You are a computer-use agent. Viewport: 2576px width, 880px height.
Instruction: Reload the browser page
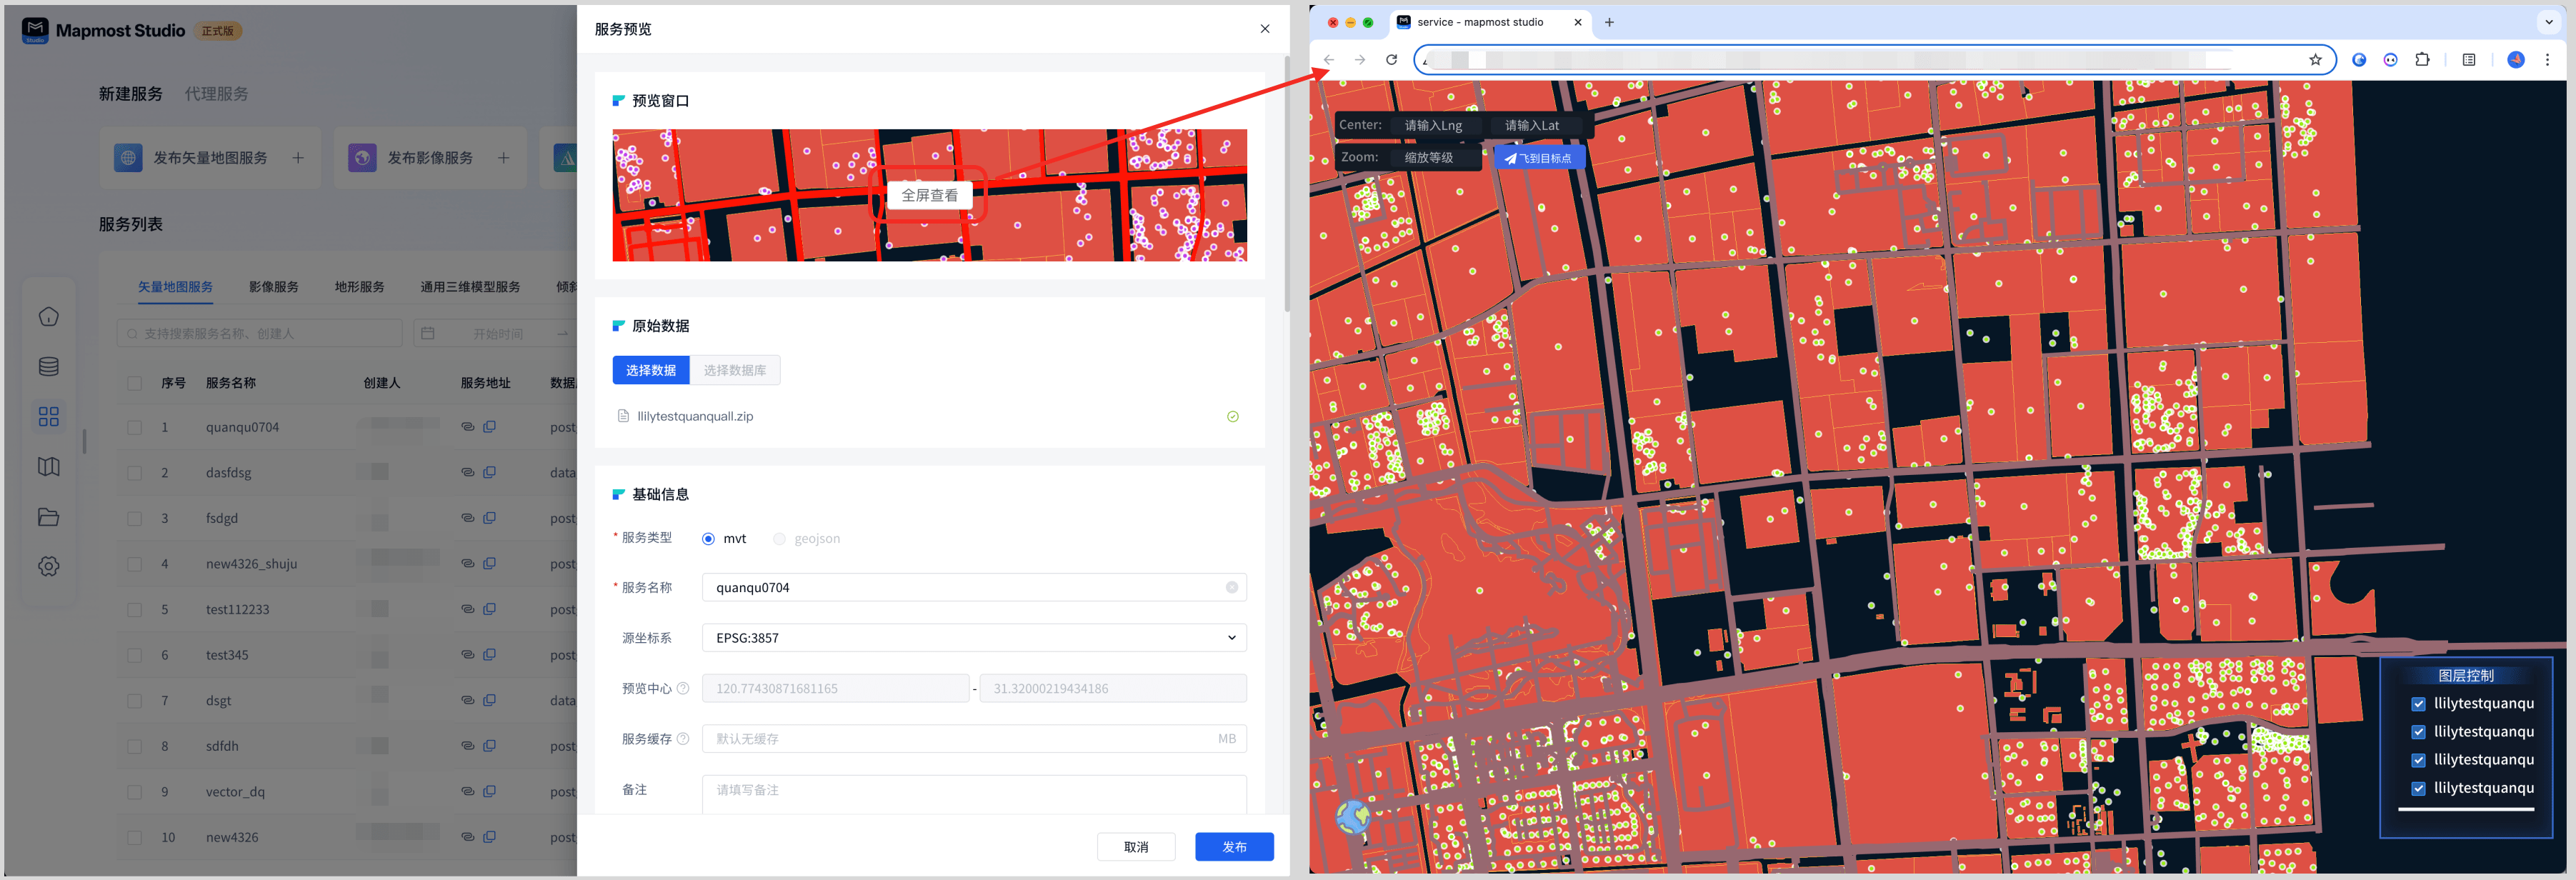coord(1391,60)
